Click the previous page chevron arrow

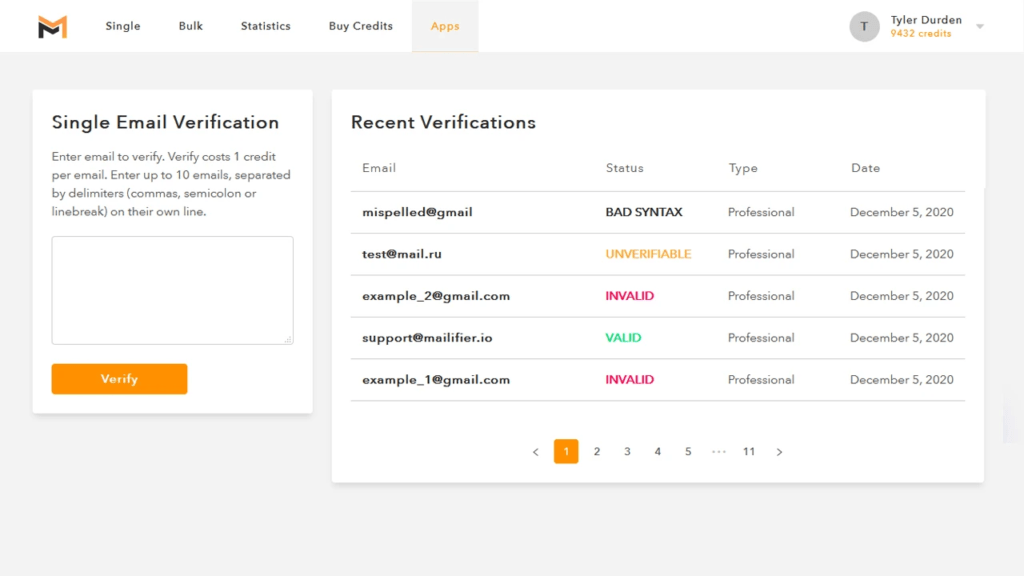(535, 451)
